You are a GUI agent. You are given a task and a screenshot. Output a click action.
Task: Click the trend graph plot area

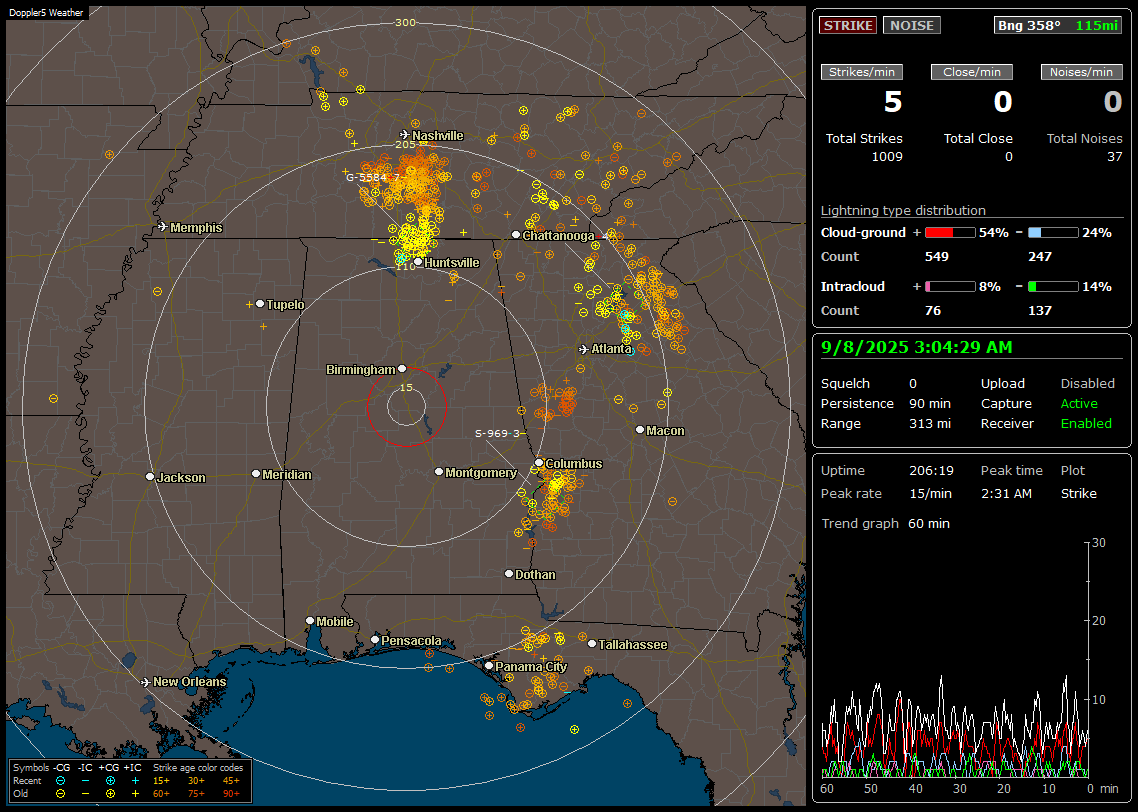[955, 660]
